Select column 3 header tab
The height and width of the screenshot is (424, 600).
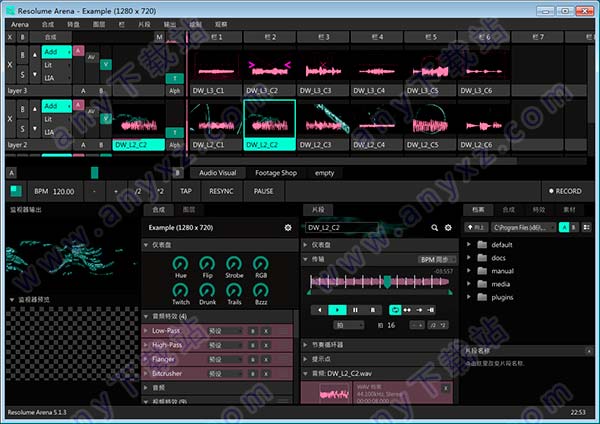tap(323, 37)
